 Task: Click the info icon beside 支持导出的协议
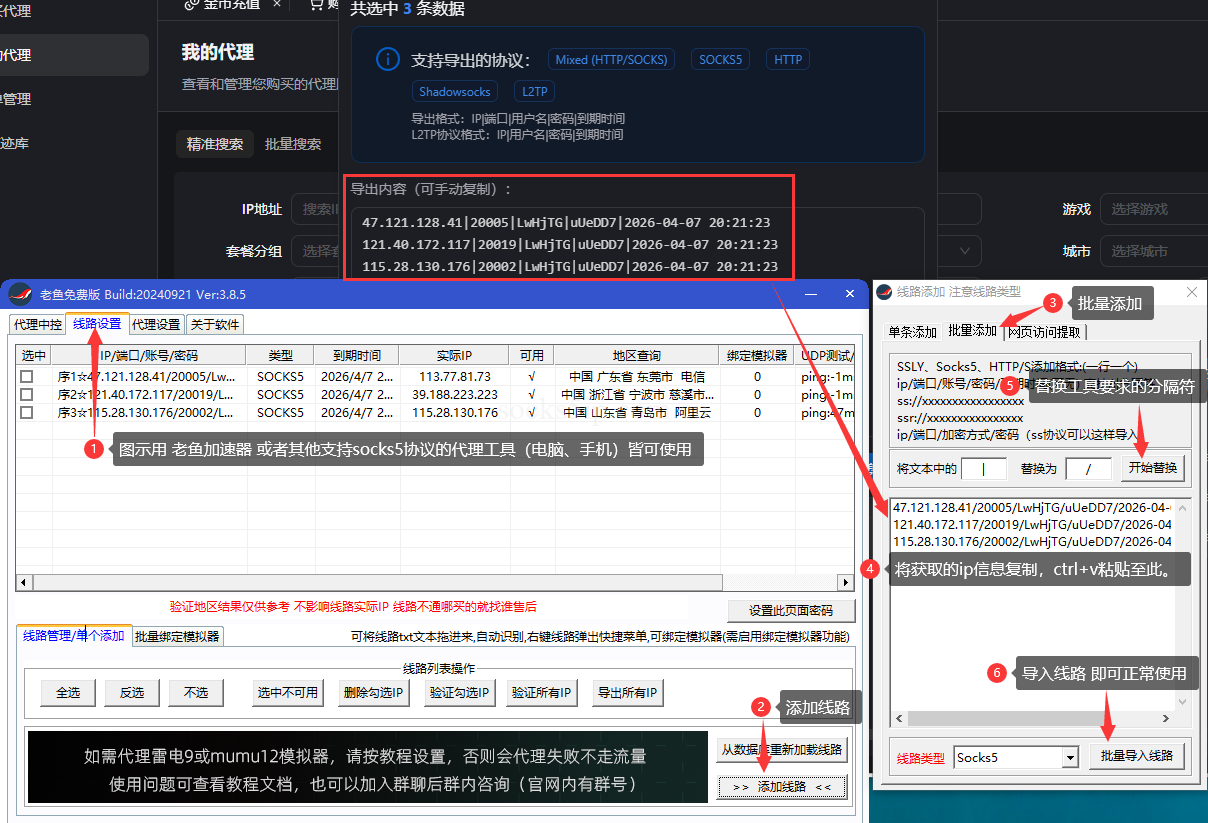(387, 59)
